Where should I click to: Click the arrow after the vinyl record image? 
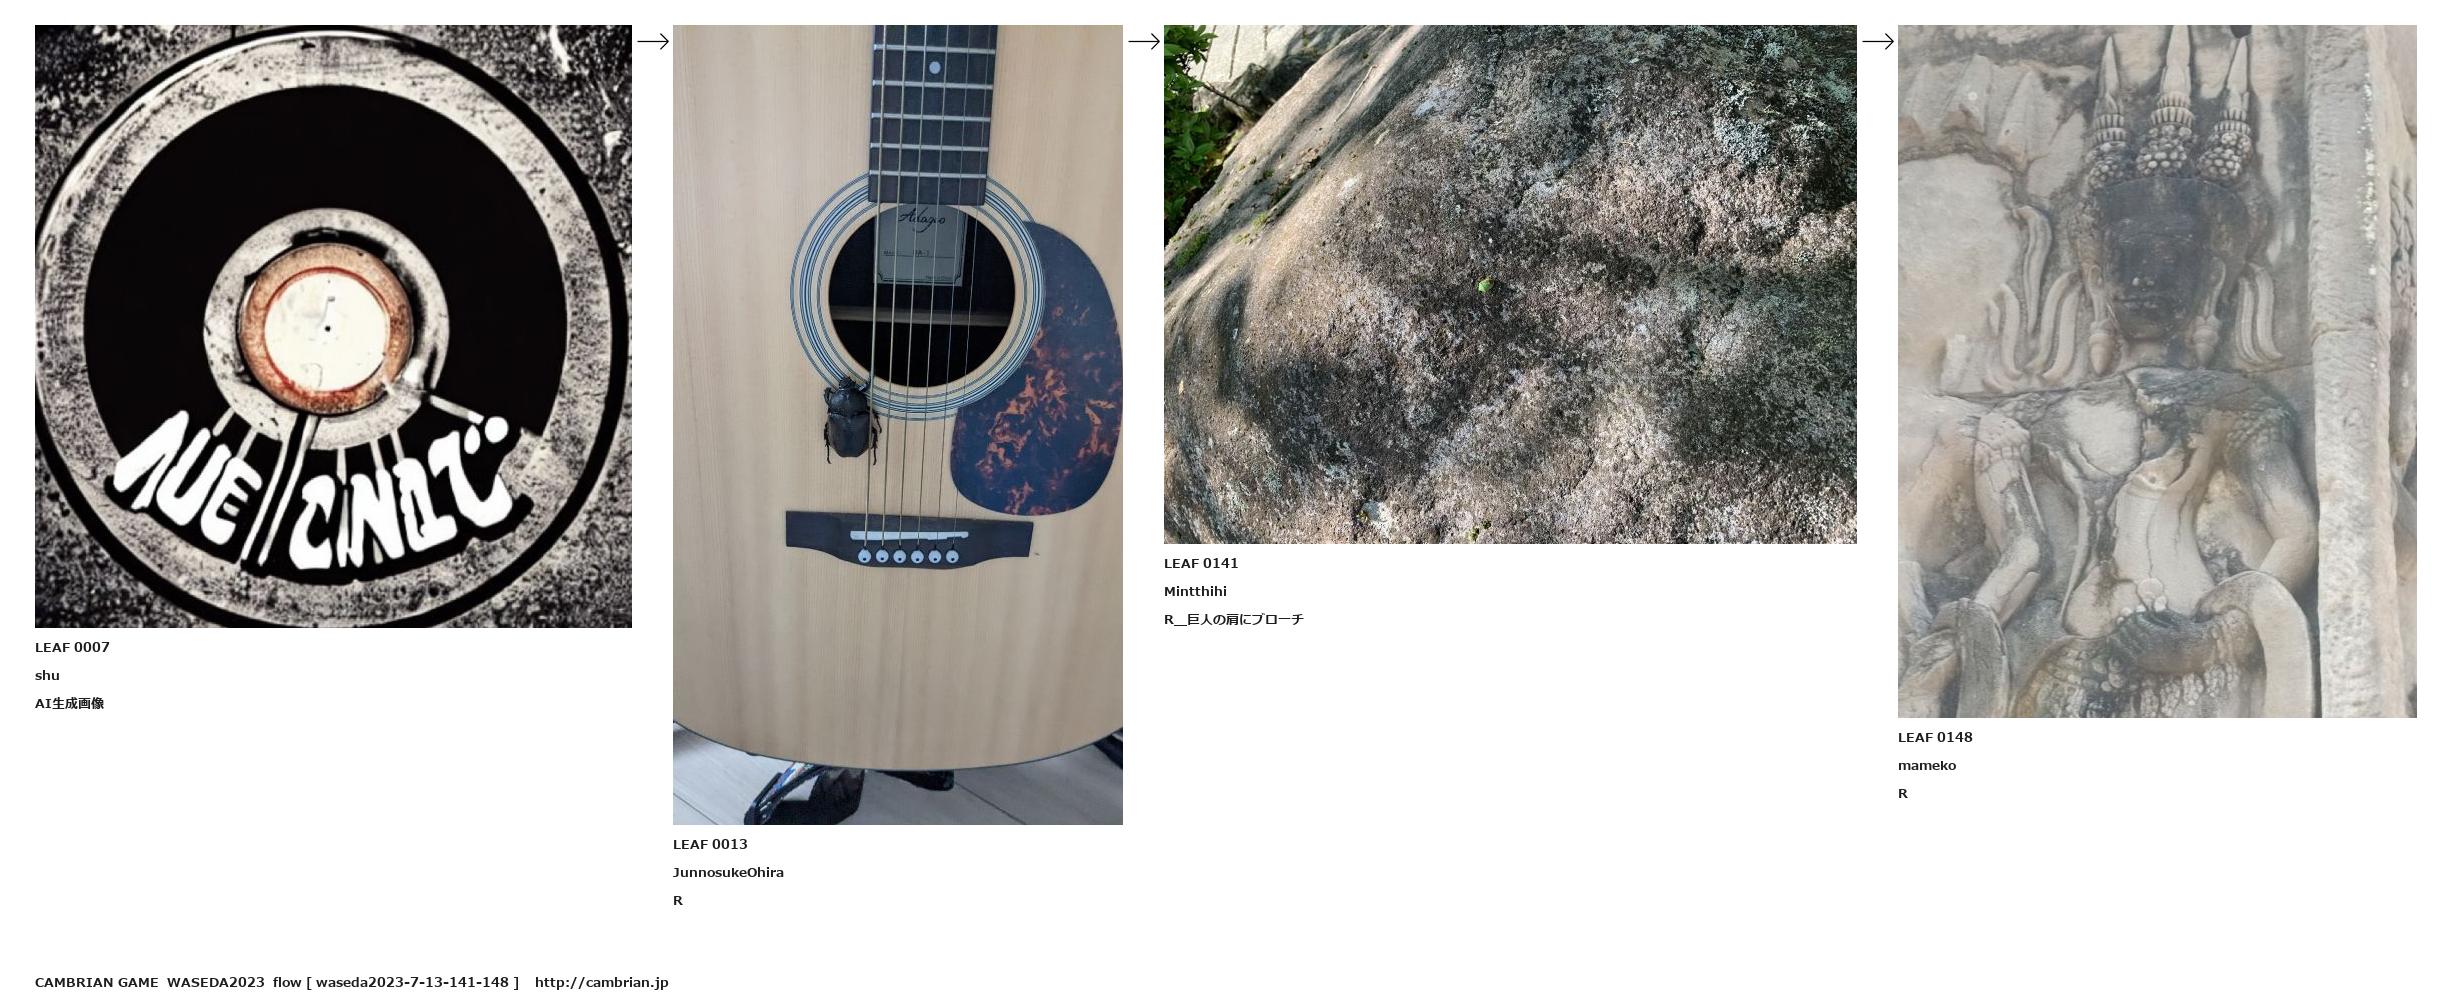point(653,41)
